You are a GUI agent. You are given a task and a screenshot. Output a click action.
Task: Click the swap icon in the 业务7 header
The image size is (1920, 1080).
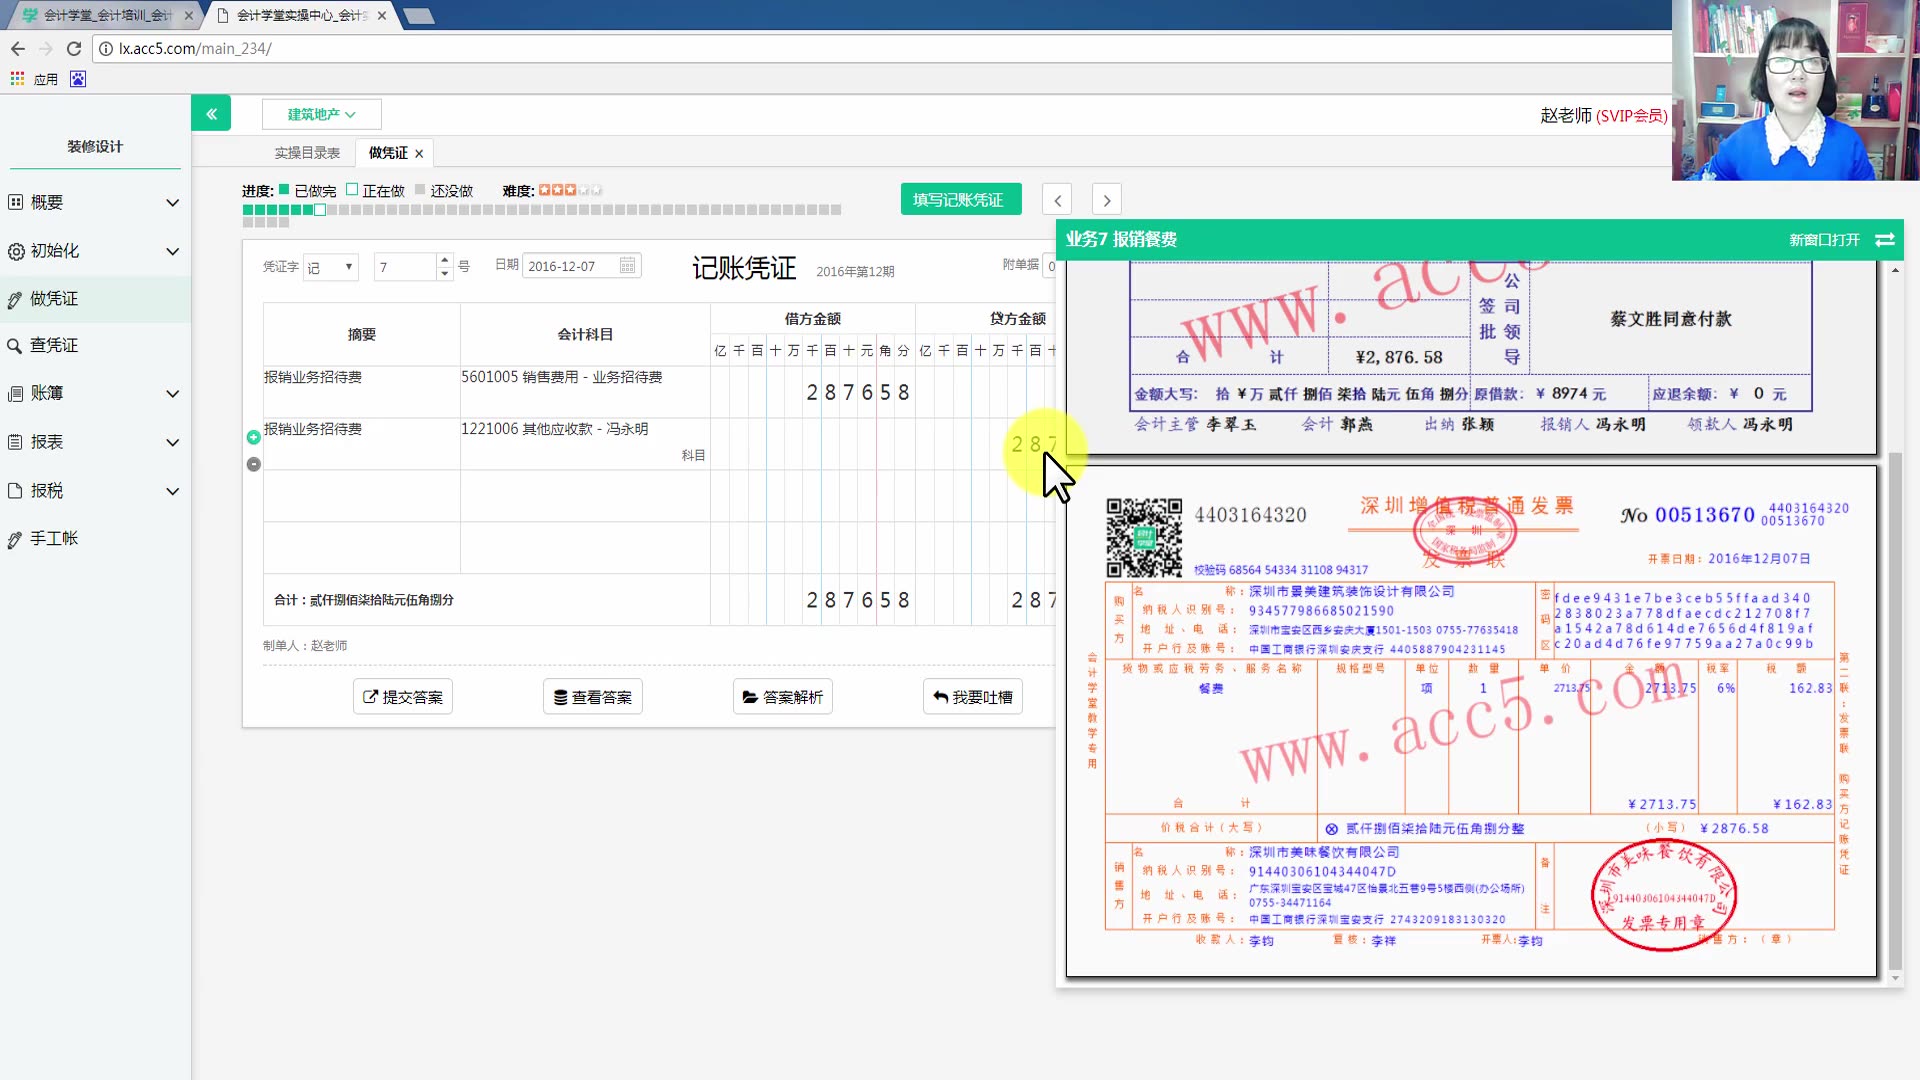pos(1886,240)
